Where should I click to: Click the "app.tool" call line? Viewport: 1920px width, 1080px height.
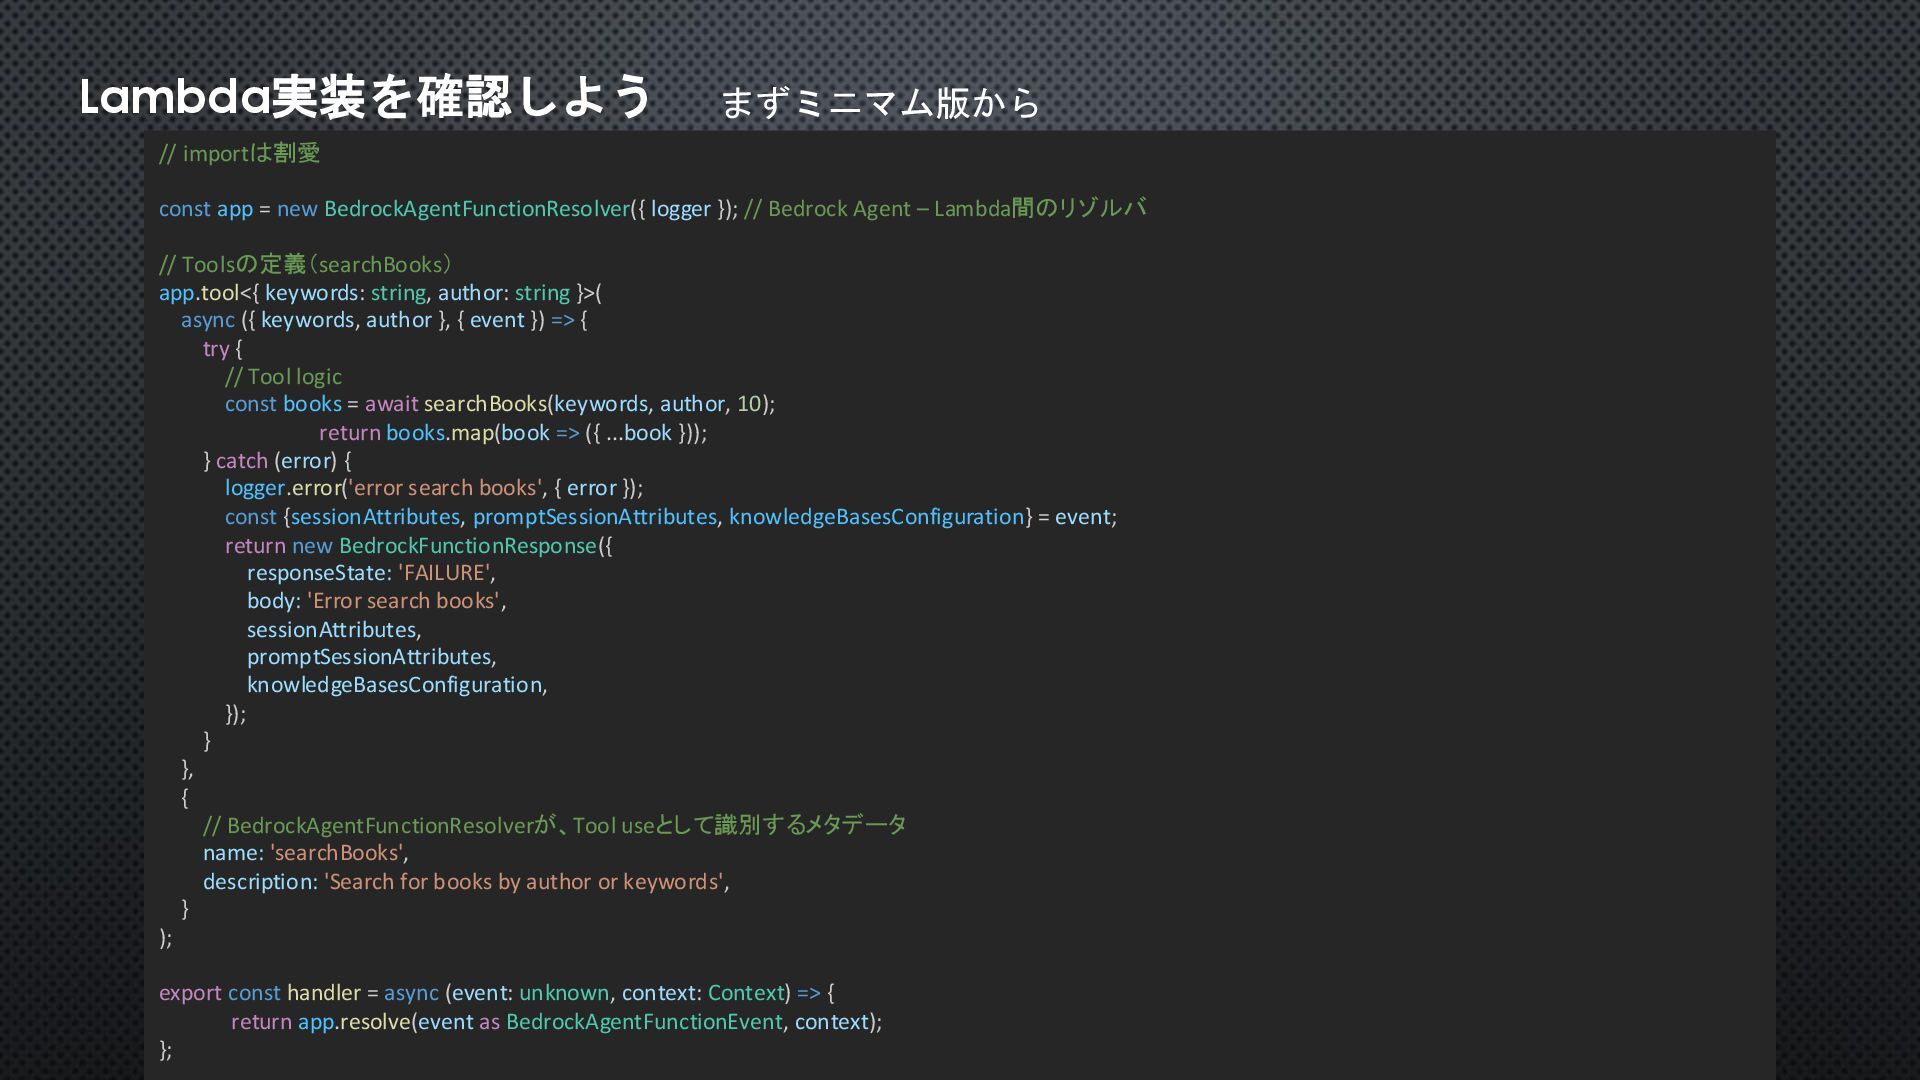coord(380,293)
